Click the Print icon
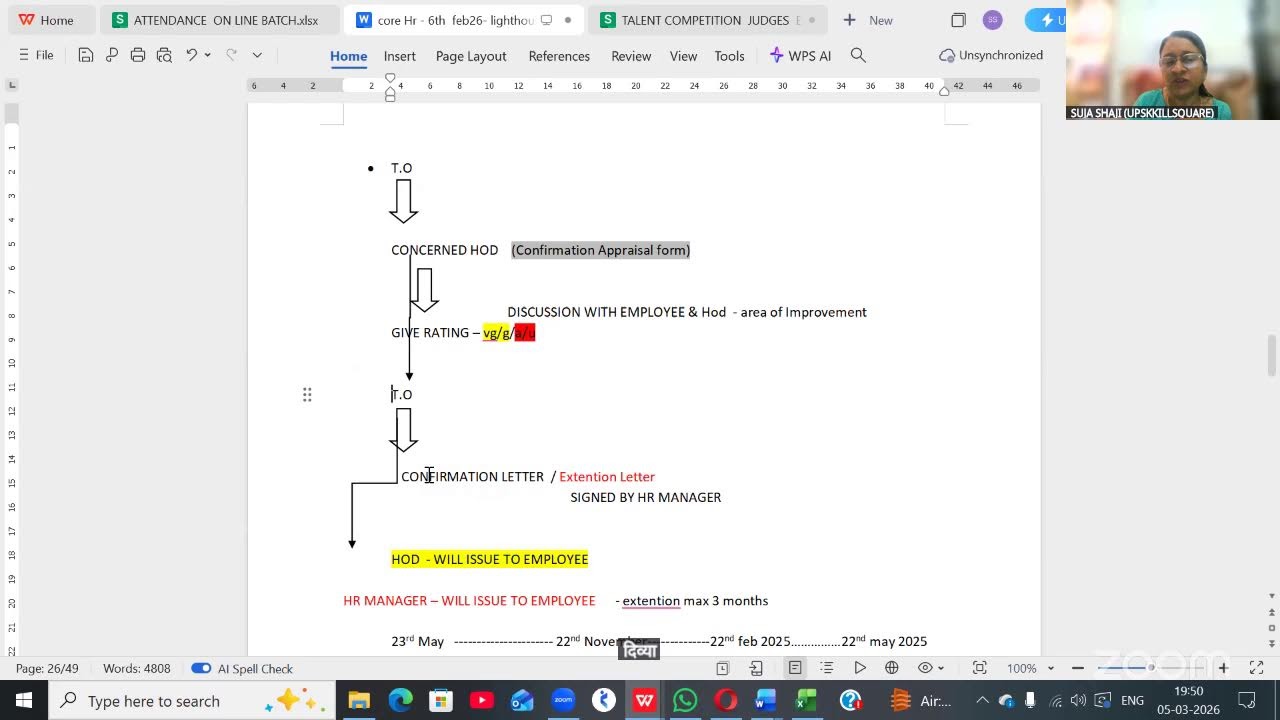The width and height of the screenshot is (1280, 720). [x=138, y=56]
